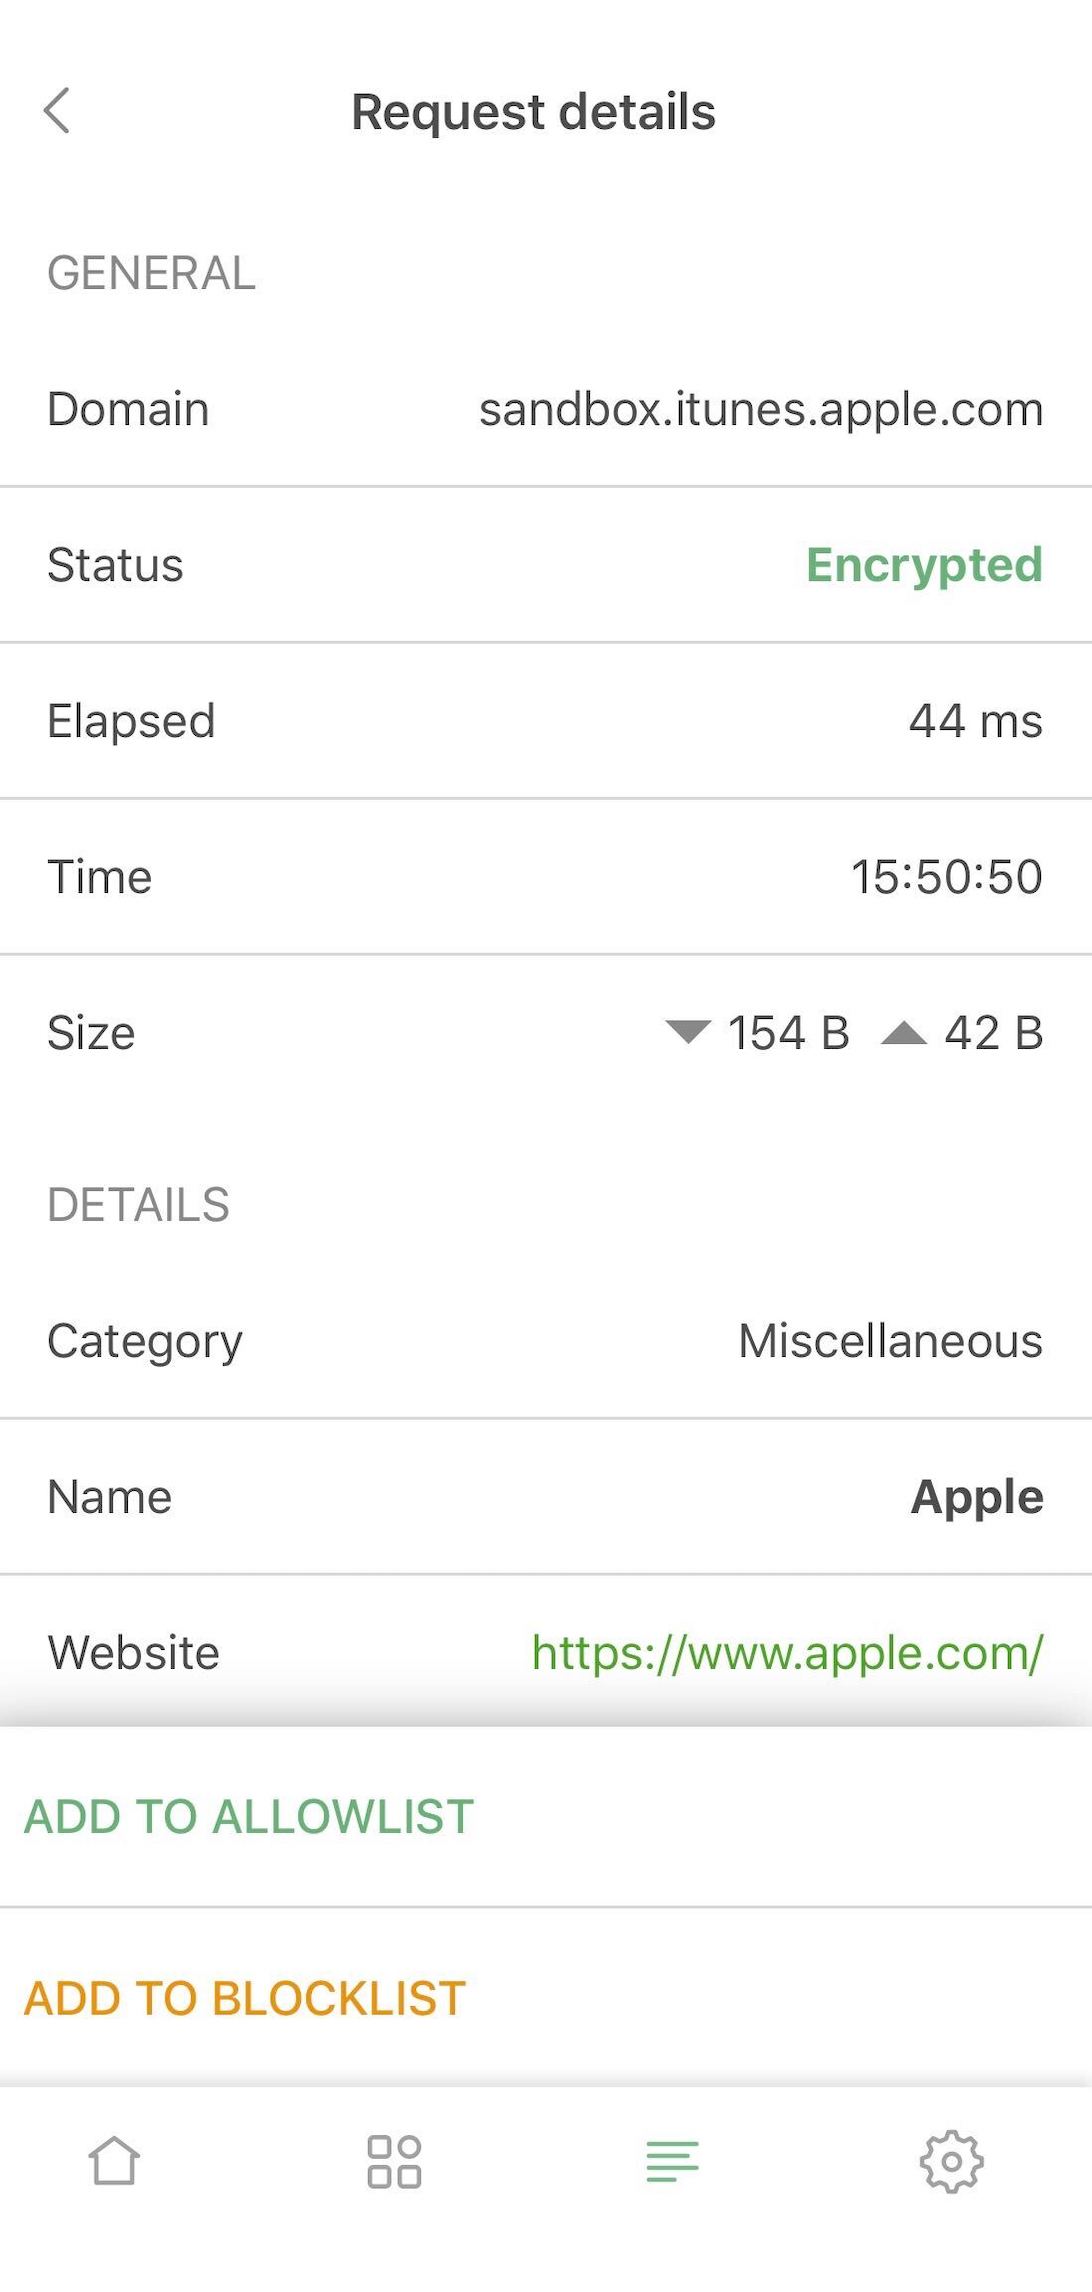The width and height of the screenshot is (1092, 2292).
Task: Go back using the left chevron
Action: click(x=58, y=111)
